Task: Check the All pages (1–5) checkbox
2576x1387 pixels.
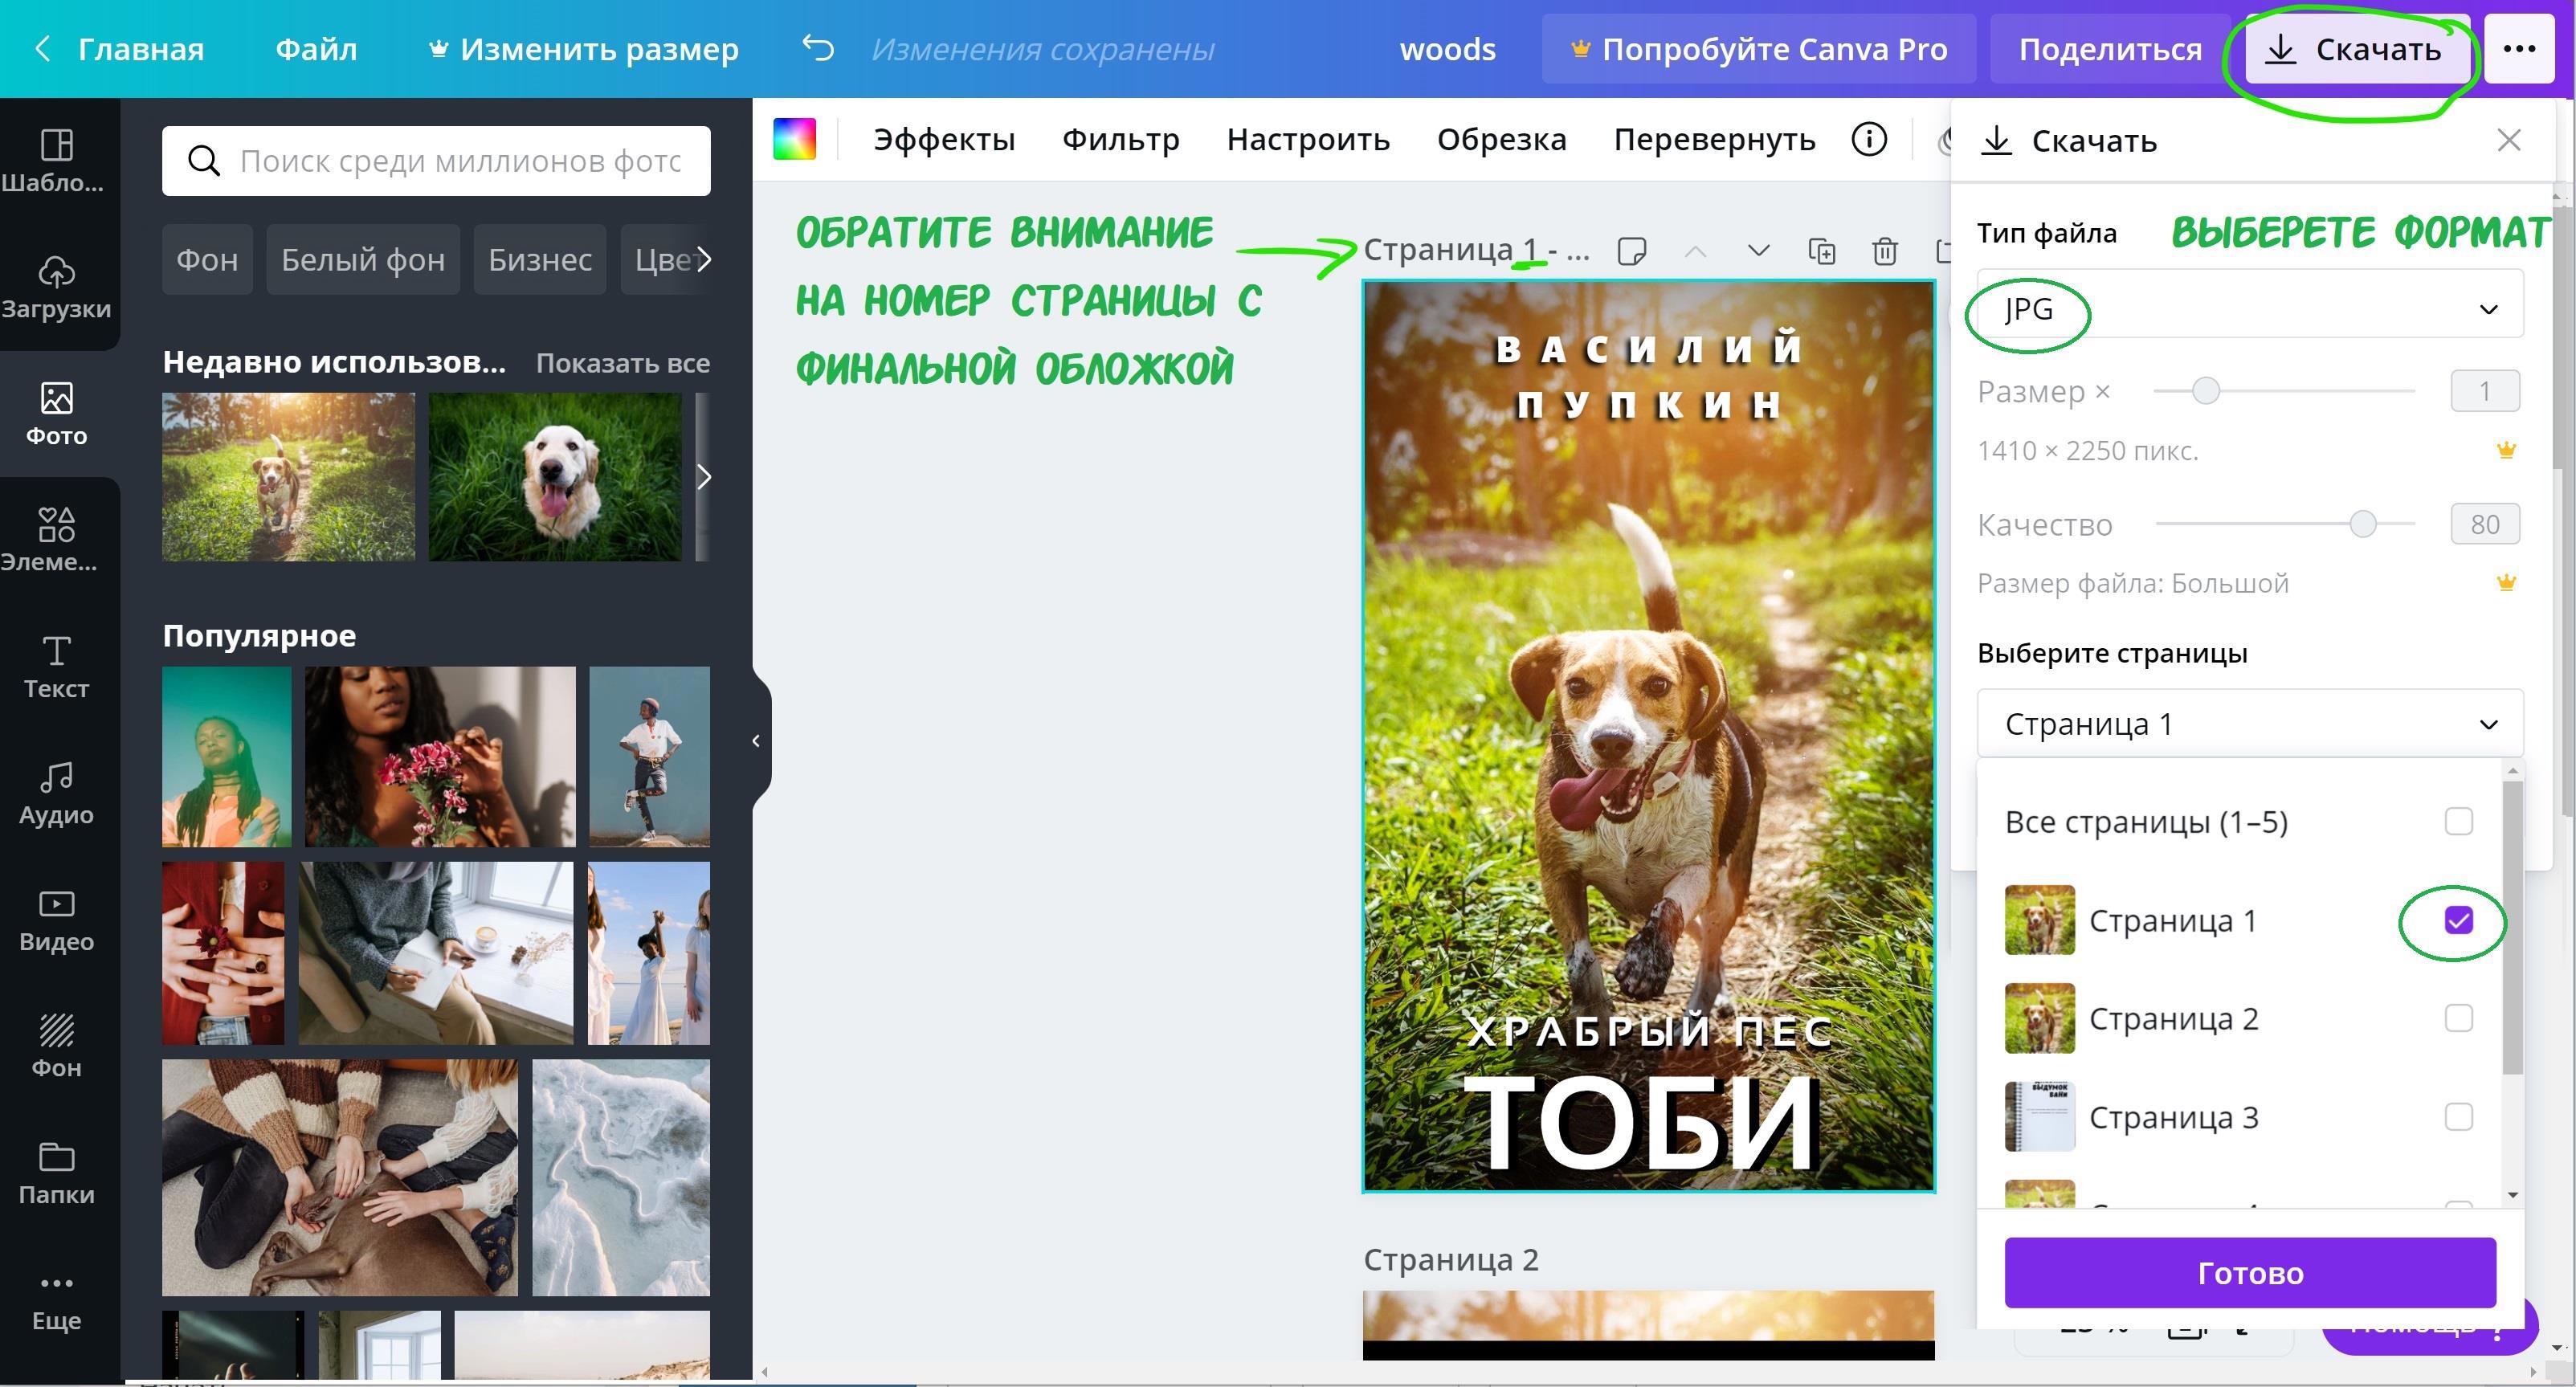Action: tap(2457, 821)
